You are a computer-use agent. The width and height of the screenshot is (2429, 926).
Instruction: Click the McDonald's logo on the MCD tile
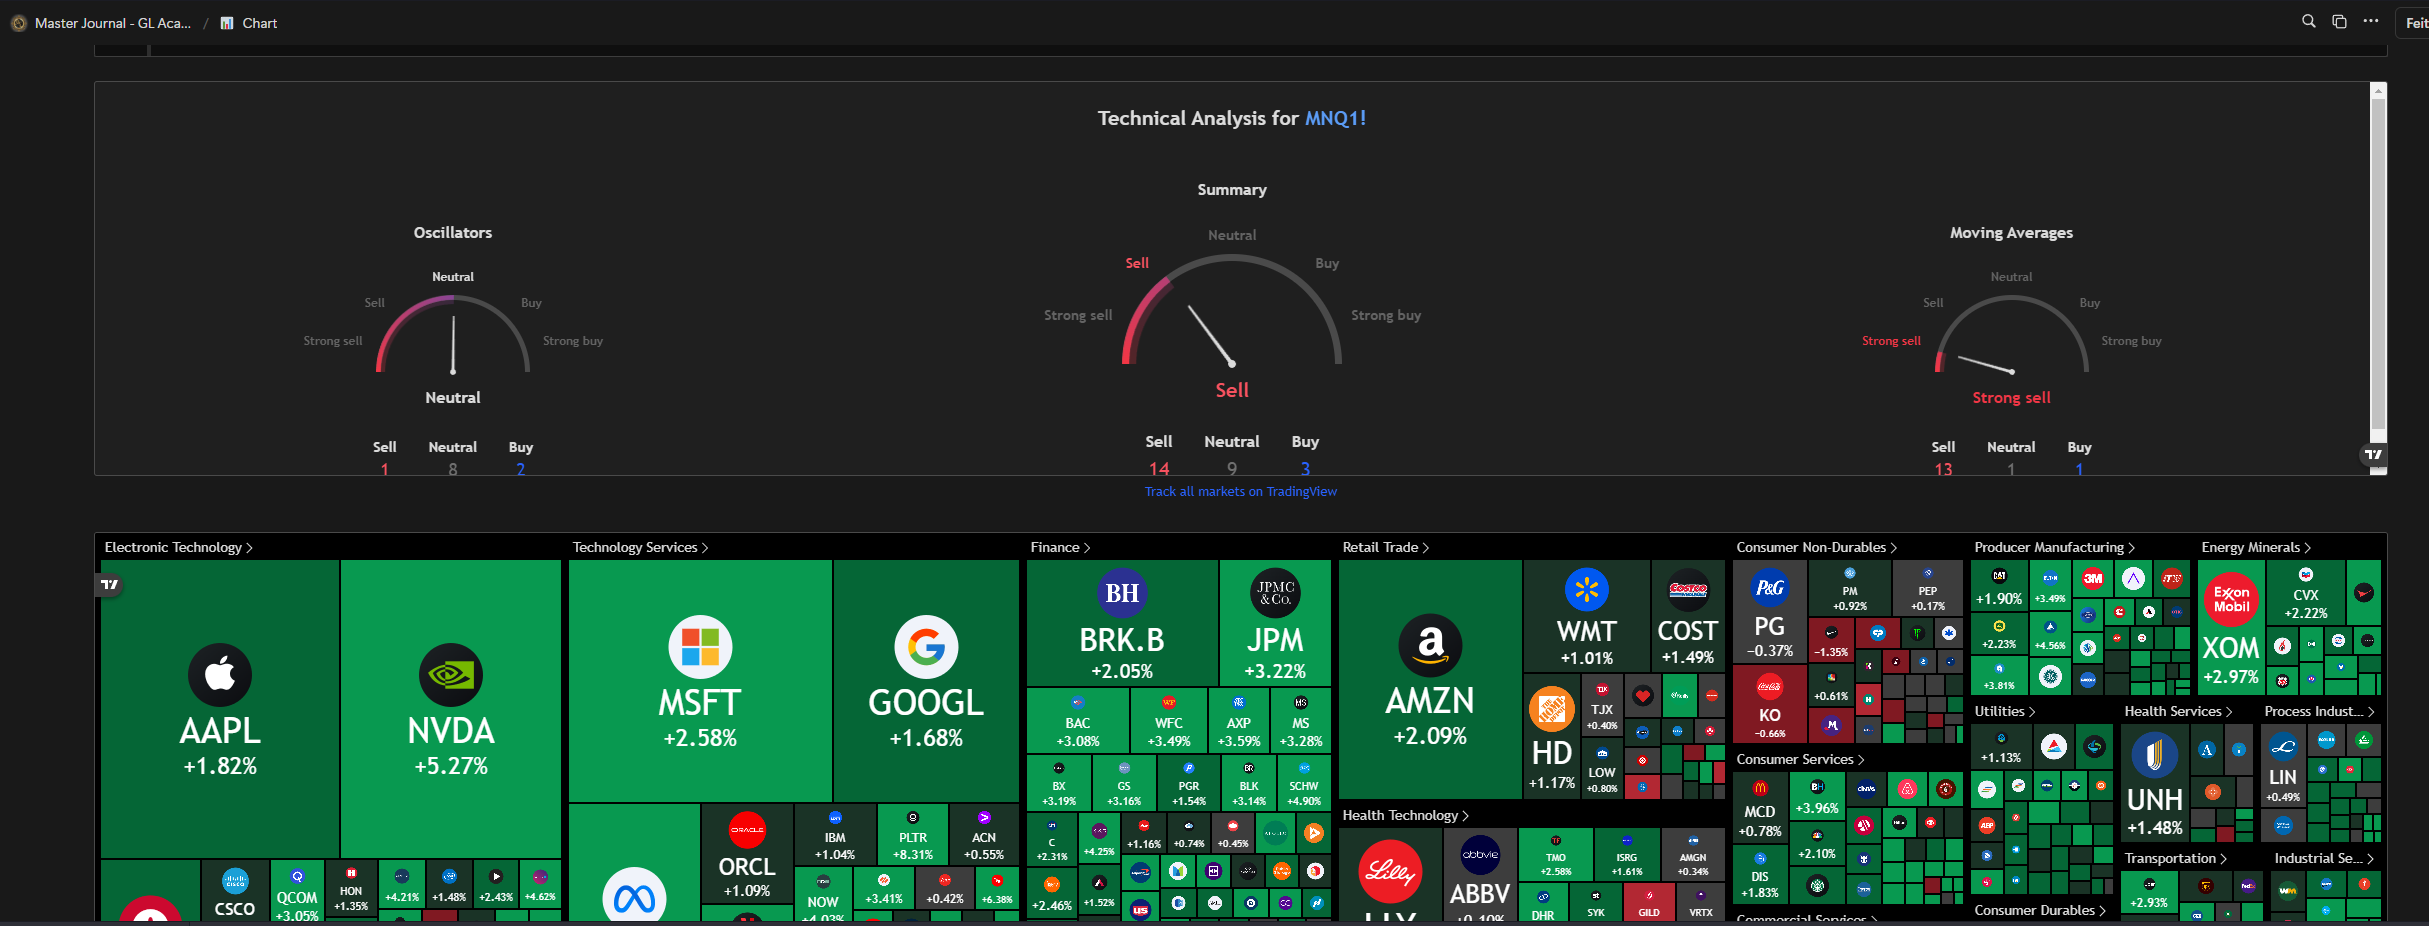click(1760, 788)
